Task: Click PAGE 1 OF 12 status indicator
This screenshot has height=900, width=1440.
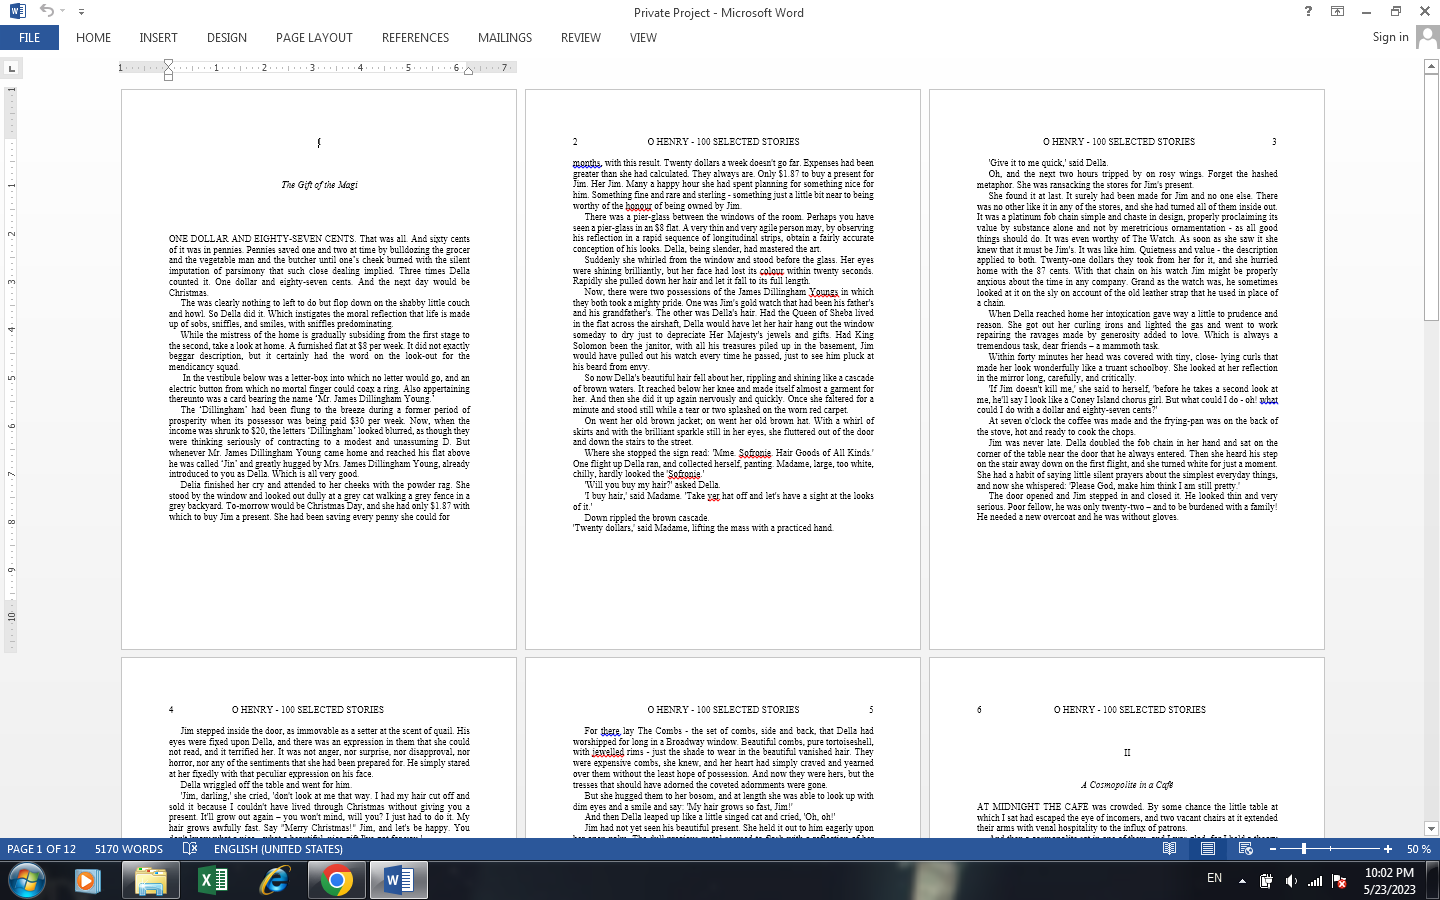Action: click(x=42, y=849)
